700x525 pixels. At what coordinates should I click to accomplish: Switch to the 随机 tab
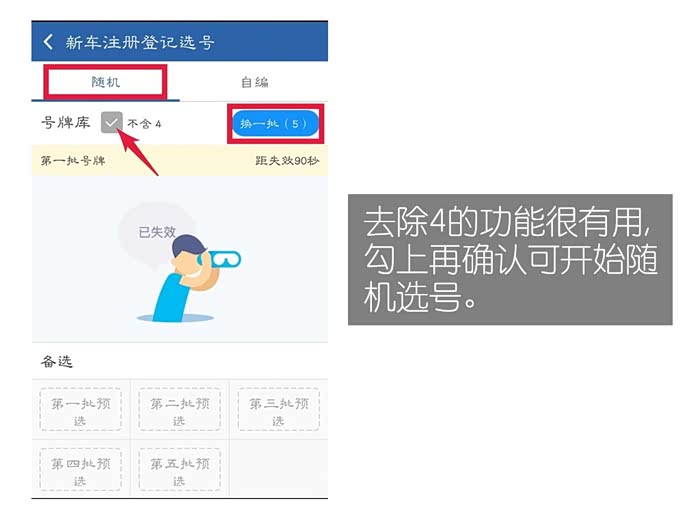(106, 82)
